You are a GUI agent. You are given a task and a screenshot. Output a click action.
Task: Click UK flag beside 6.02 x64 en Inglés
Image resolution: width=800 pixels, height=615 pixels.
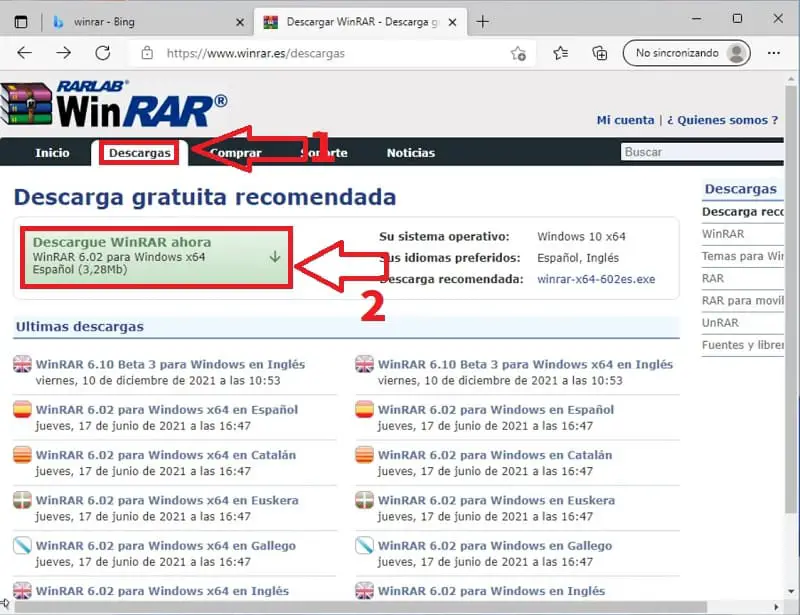tap(22, 591)
